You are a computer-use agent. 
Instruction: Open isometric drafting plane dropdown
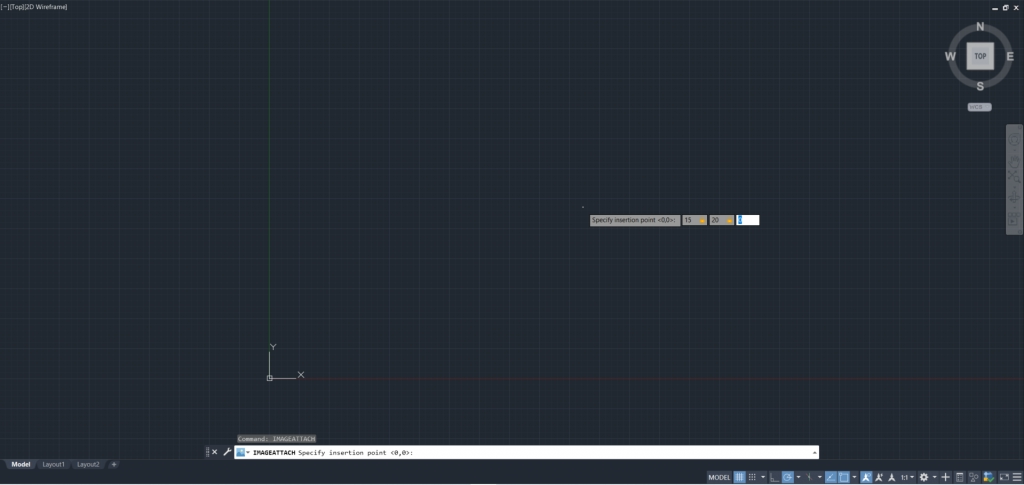[x=820, y=477]
